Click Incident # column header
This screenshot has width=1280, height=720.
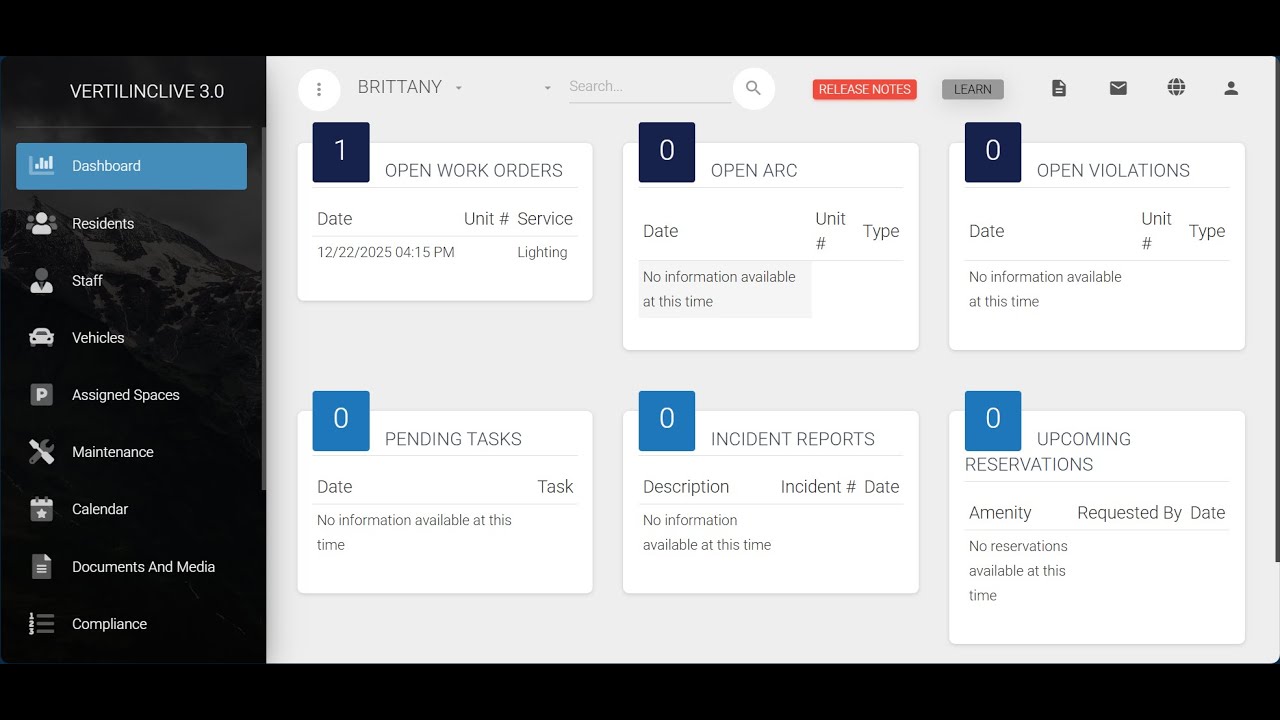[818, 487]
